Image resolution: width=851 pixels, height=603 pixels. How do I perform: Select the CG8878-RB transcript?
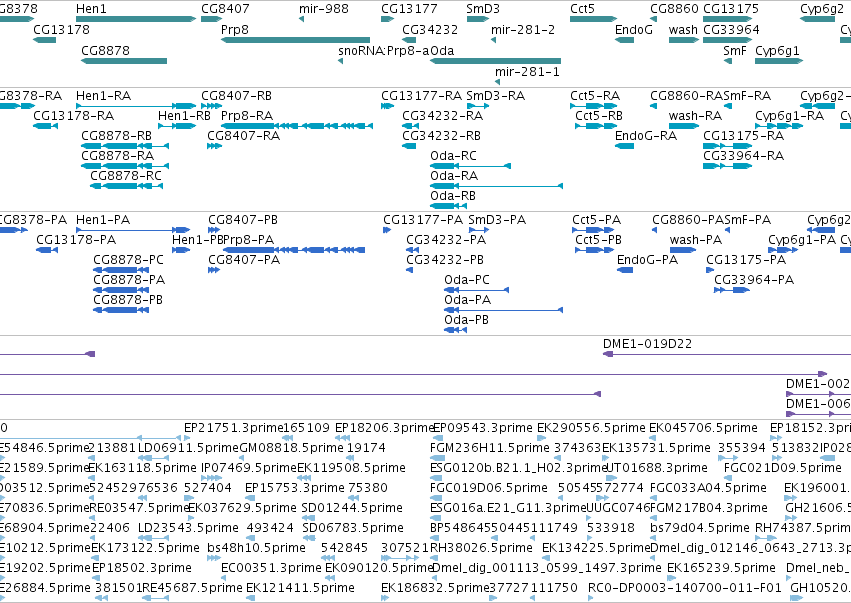[125, 146]
